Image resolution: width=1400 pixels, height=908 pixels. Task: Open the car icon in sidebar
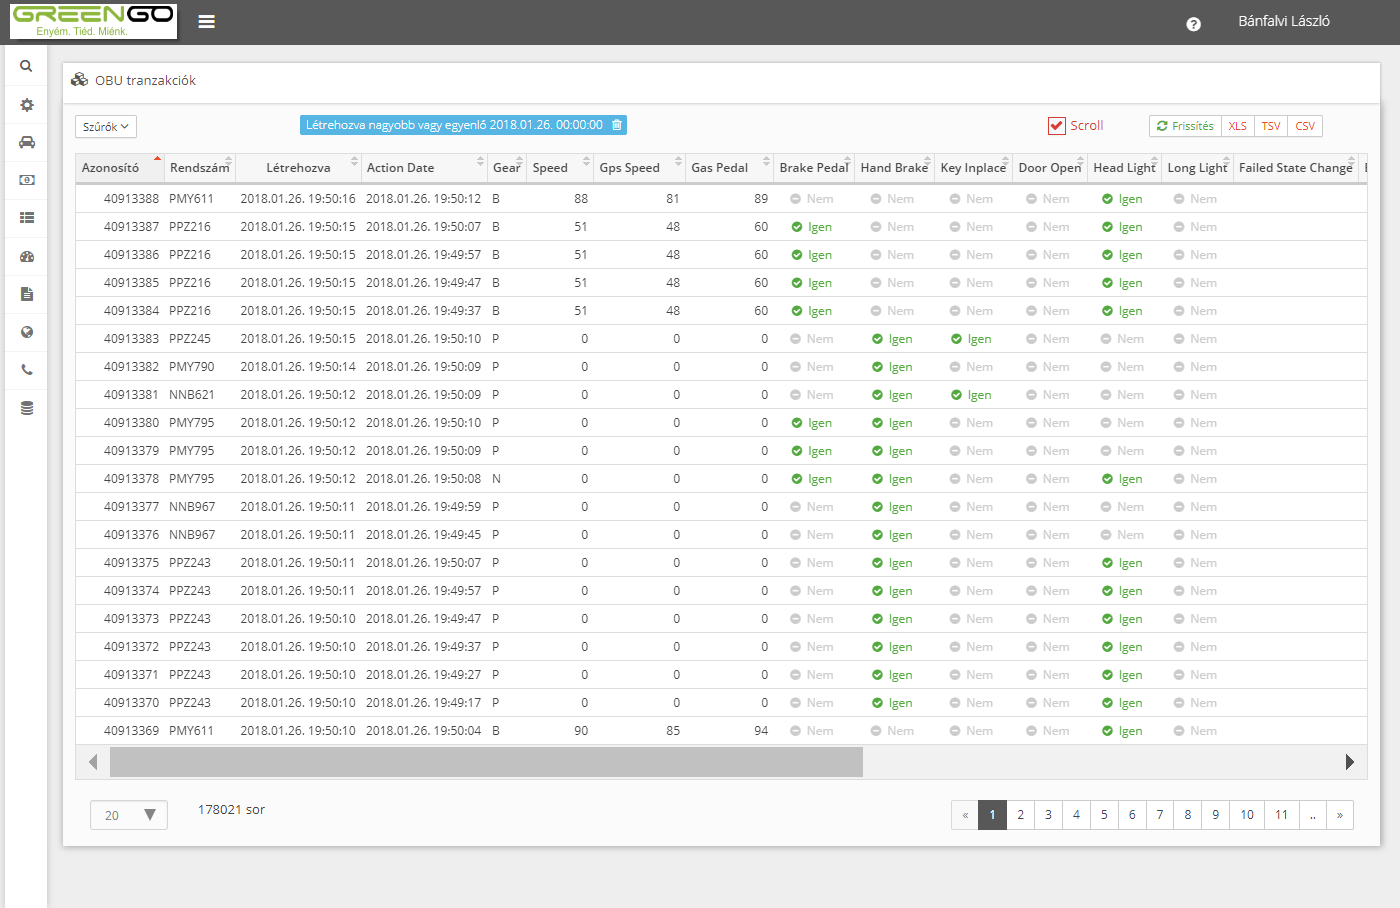point(27,142)
